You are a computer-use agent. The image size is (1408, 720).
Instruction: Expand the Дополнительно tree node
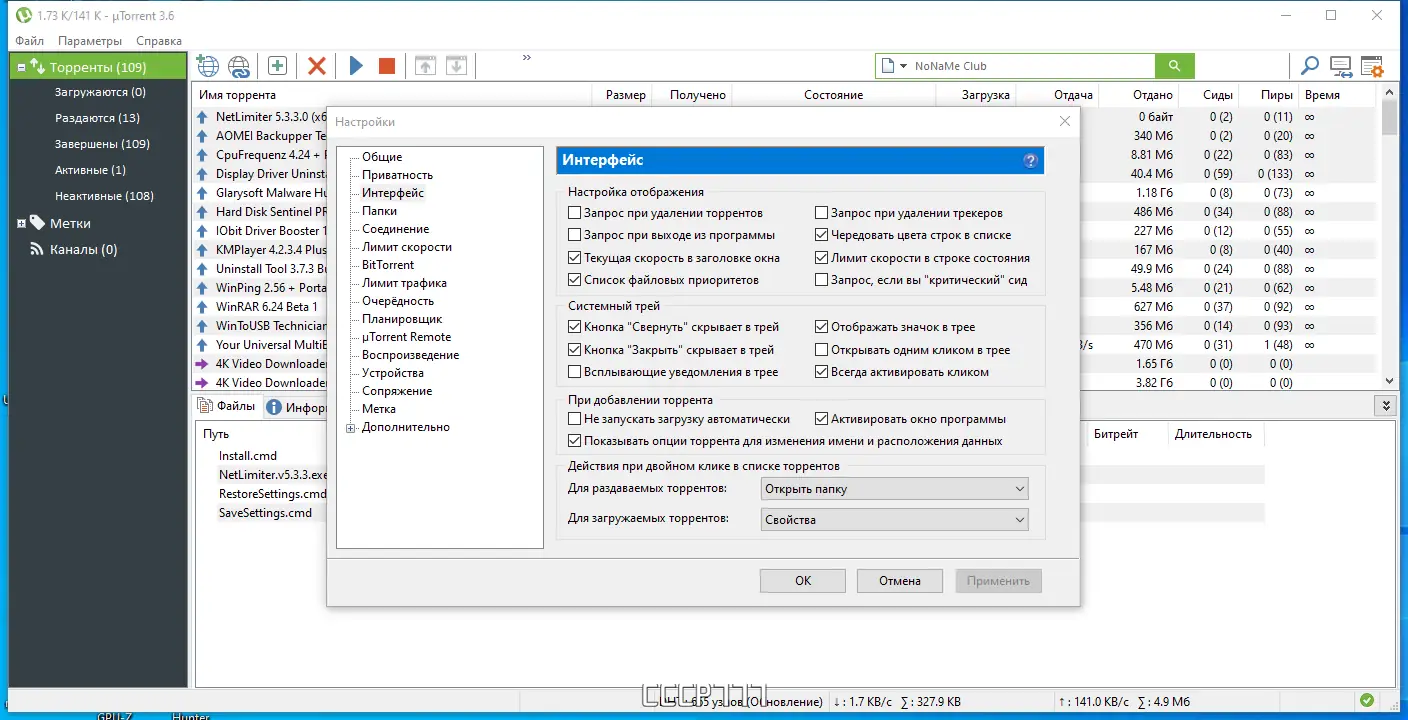click(351, 428)
